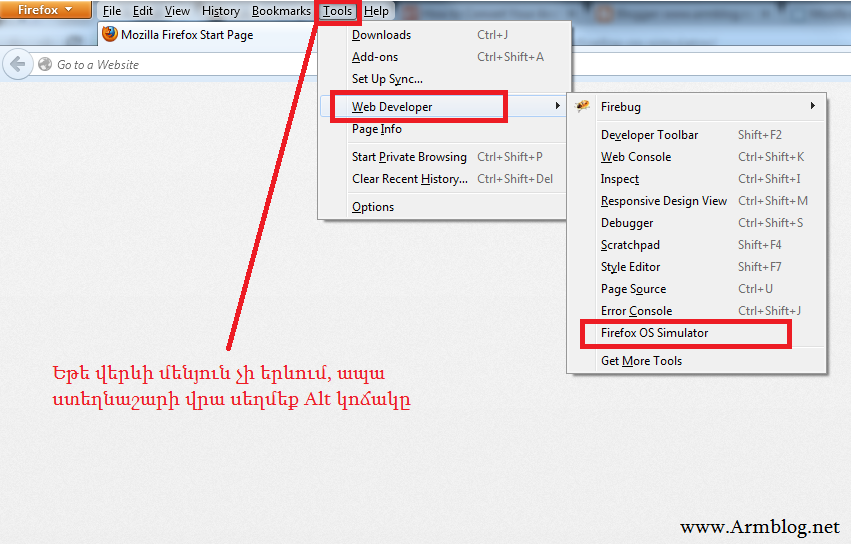Open the Edit menu
The height and width of the screenshot is (544, 851).
(143, 11)
